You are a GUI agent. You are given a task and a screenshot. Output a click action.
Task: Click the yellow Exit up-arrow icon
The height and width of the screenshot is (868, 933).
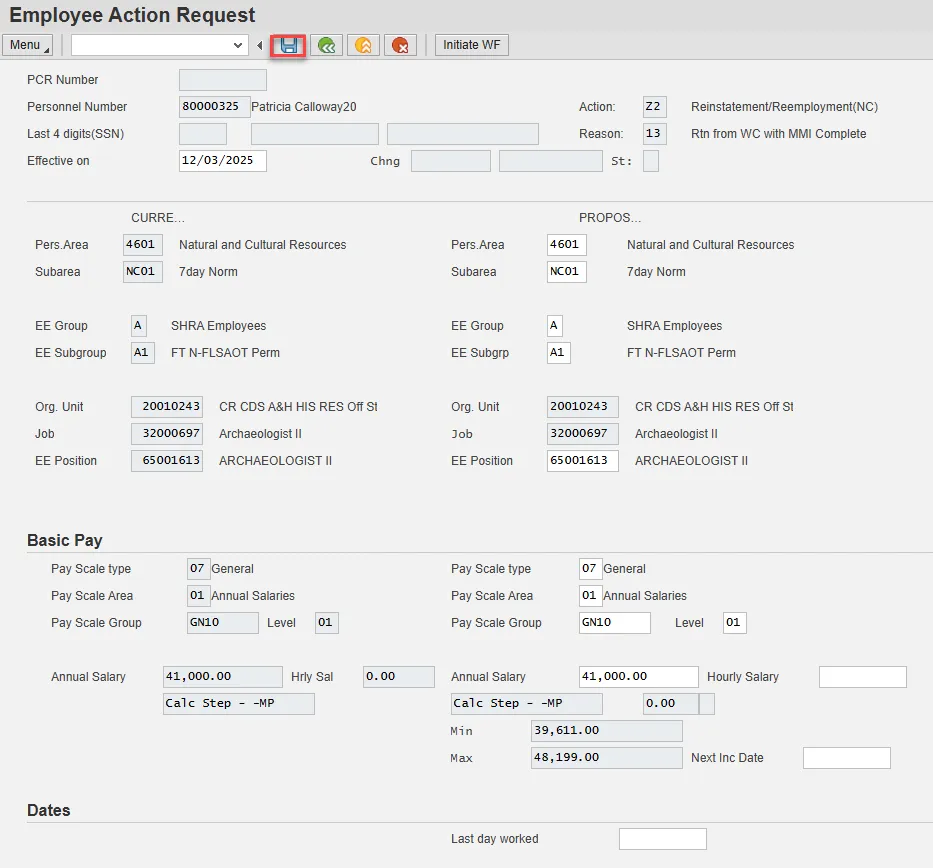point(363,45)
